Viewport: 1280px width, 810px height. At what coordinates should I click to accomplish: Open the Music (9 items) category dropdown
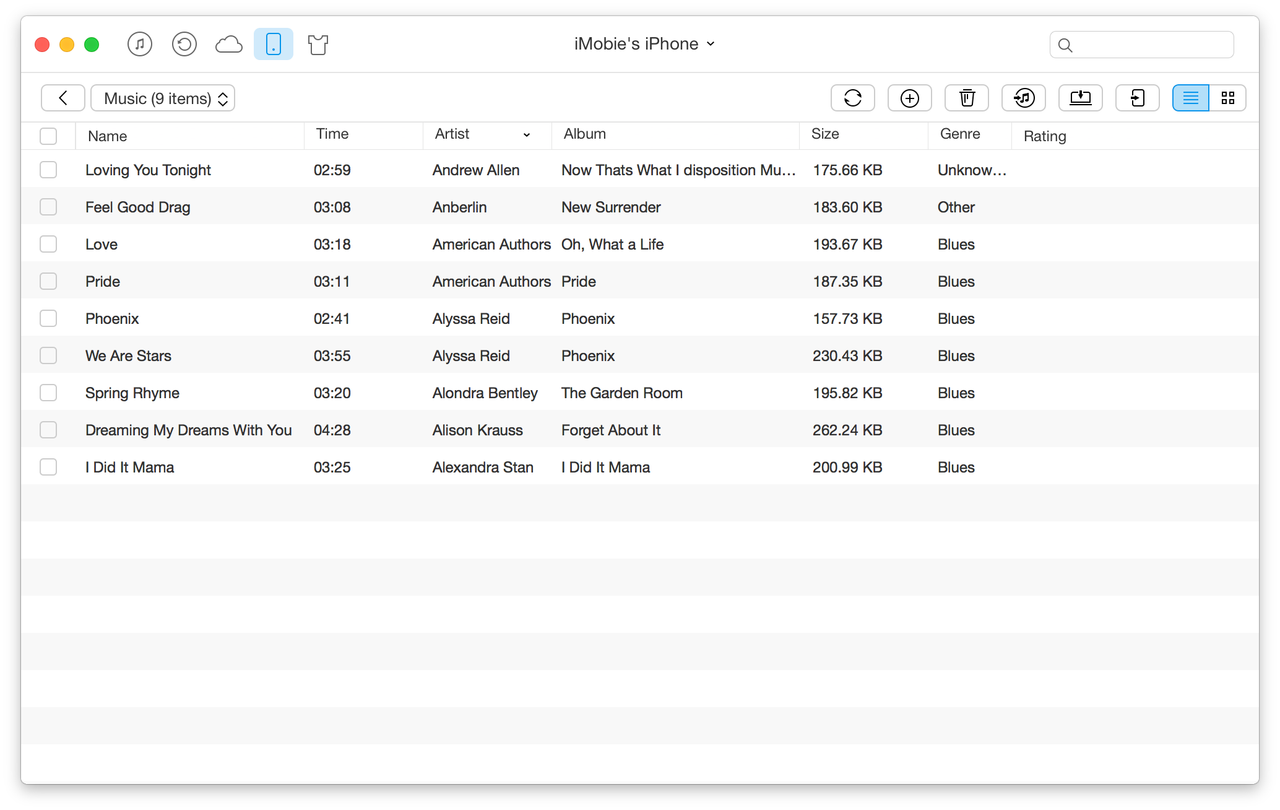[163, 98]
